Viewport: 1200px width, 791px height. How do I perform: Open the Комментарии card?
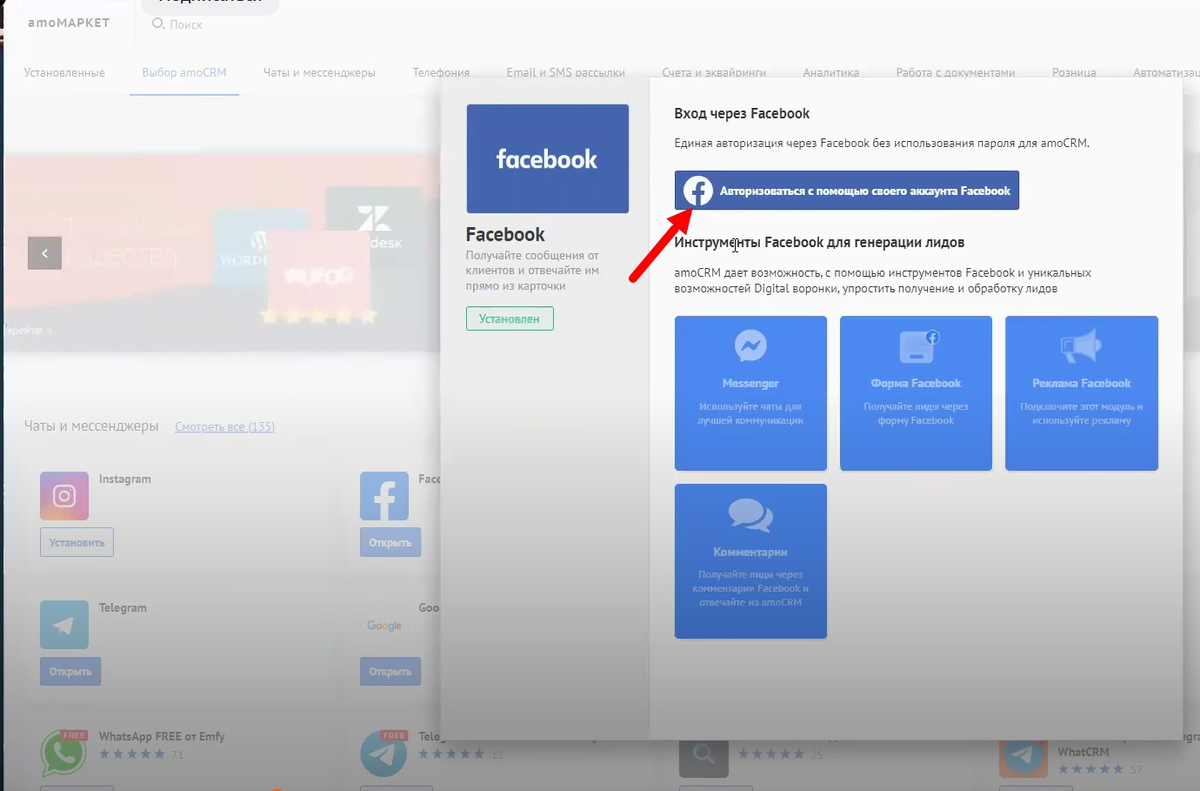(751, 561)
